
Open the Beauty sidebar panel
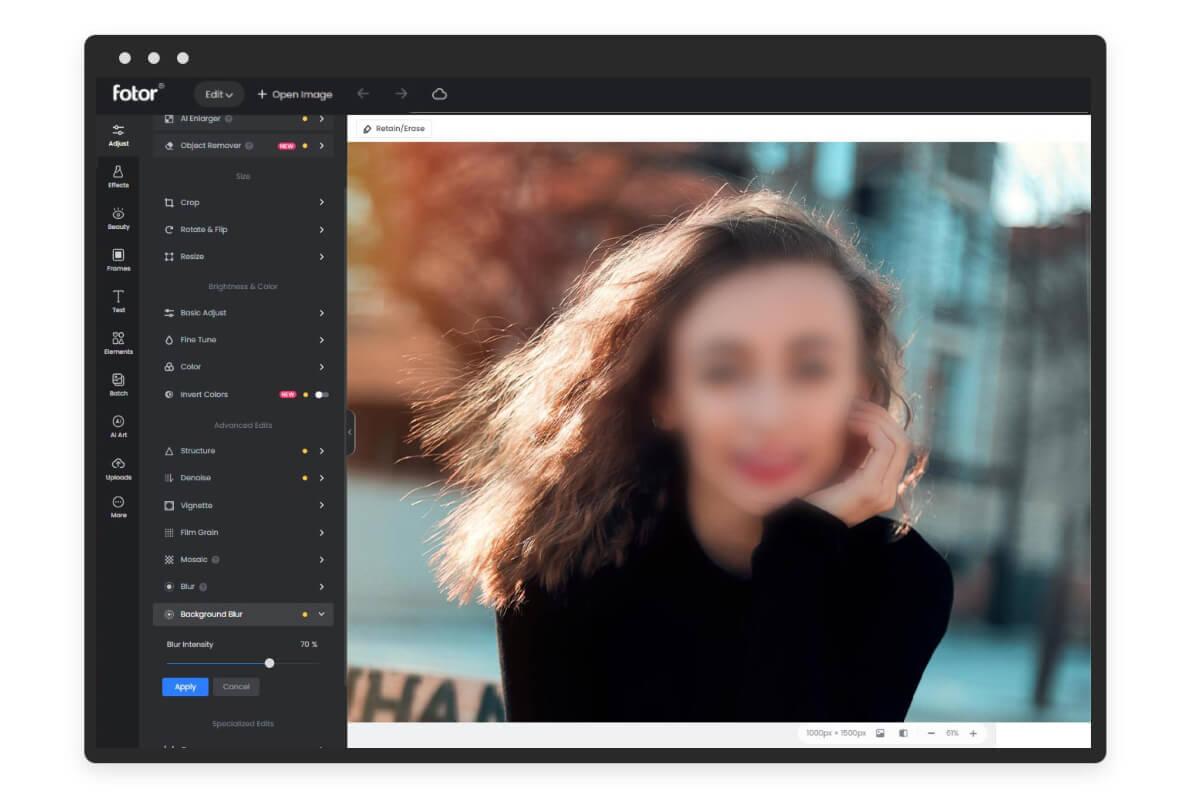(x=118, y=219)
